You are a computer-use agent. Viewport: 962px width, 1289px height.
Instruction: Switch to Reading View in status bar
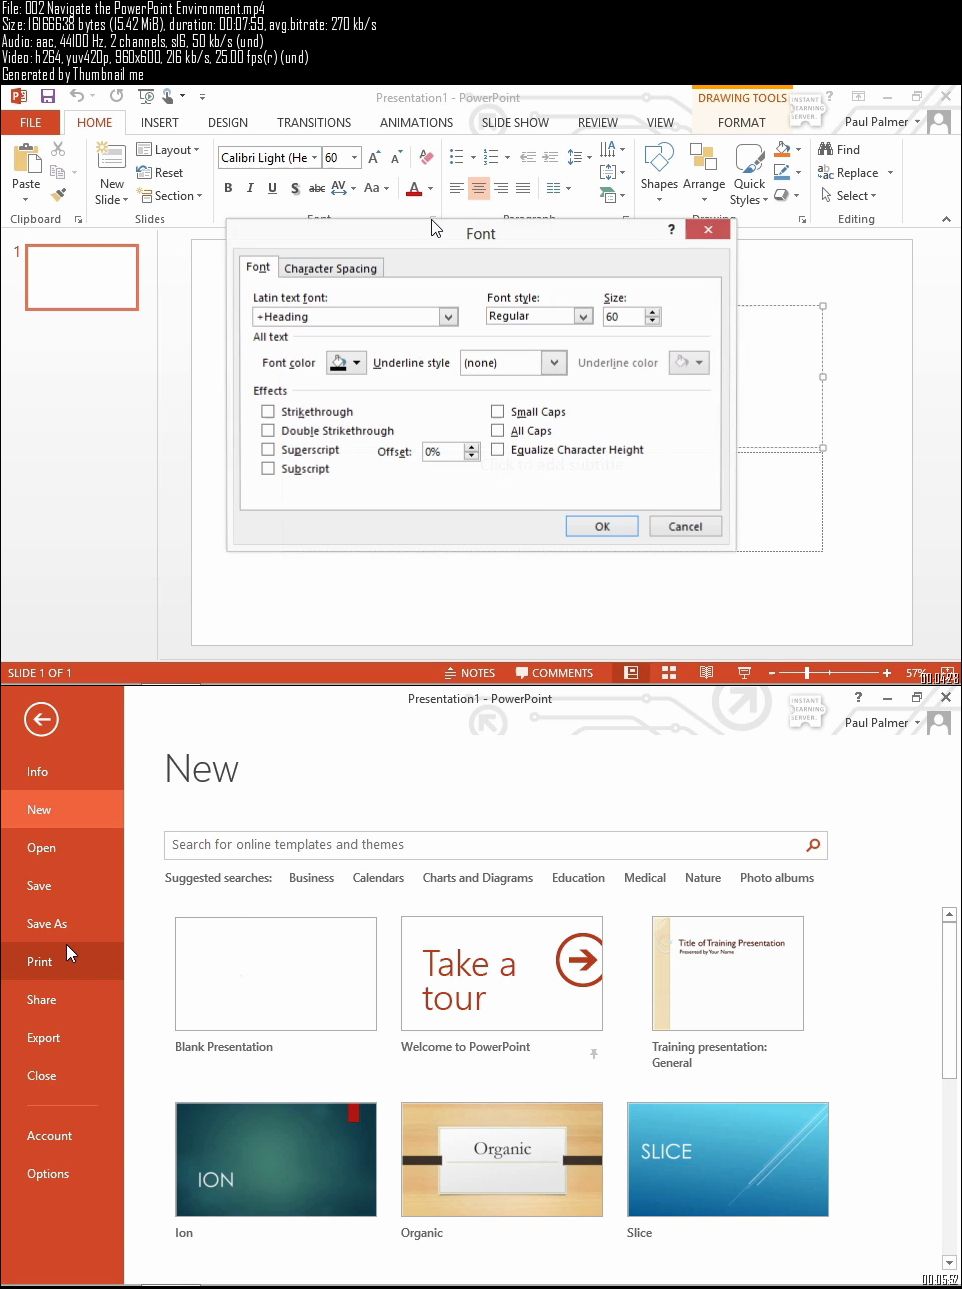pyautogui.click(x=707, y=673)
